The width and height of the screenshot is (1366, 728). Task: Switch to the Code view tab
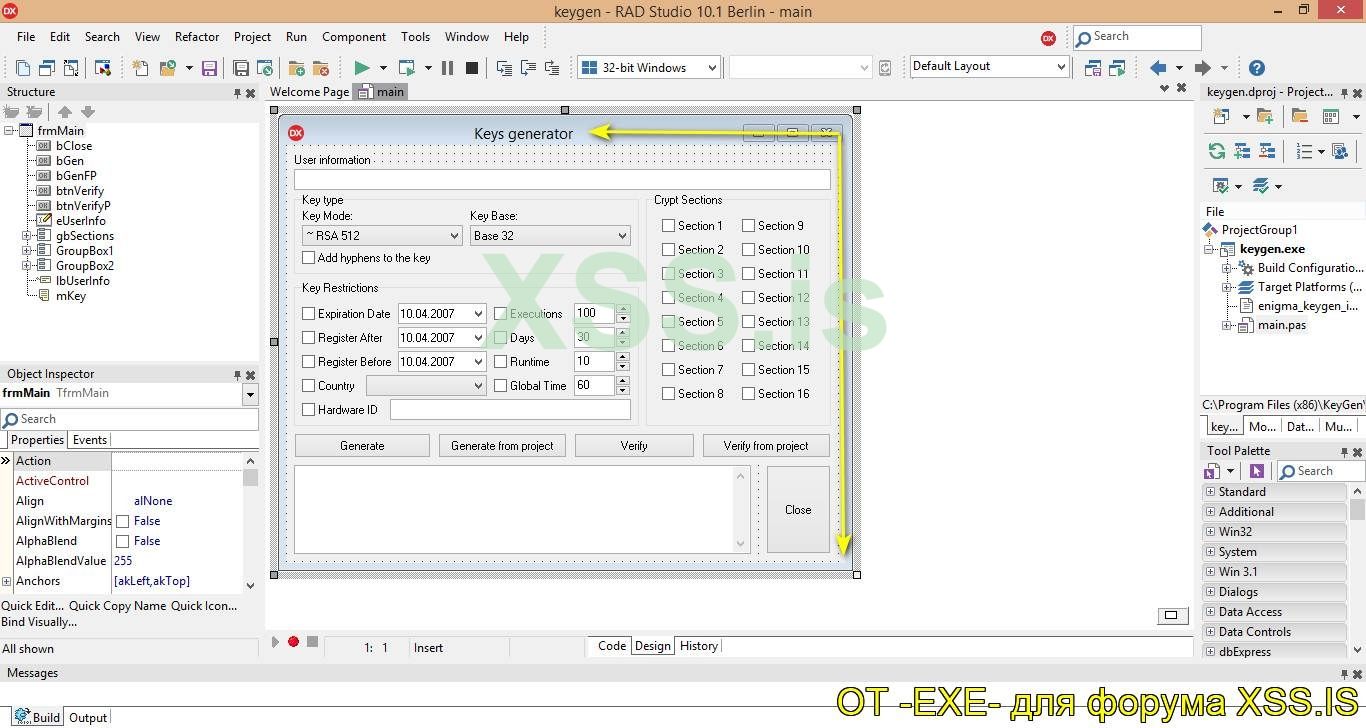pos(612,646)
